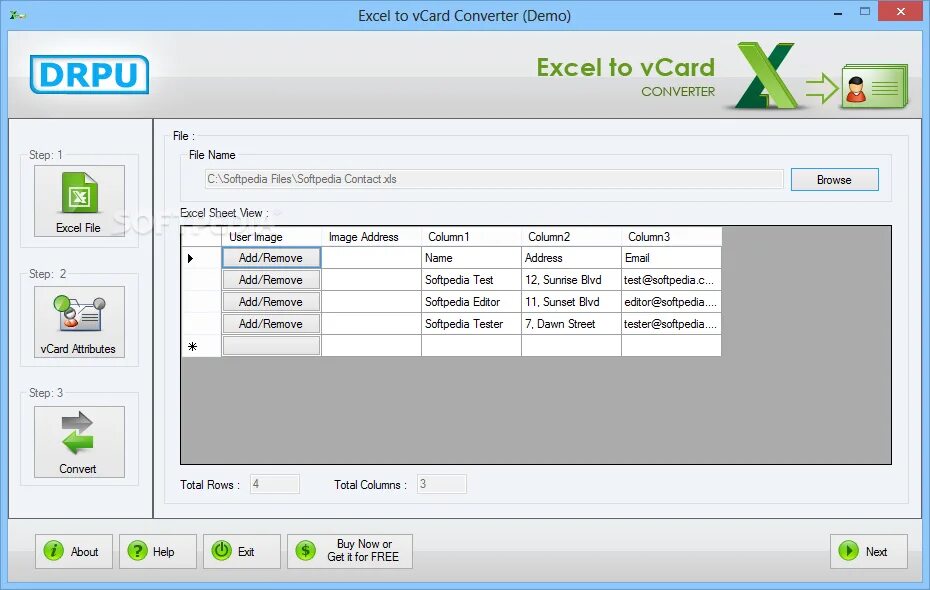Select the 'Address' cell
This screenshot has height=590, width=930.
click(x=571, y=258)
